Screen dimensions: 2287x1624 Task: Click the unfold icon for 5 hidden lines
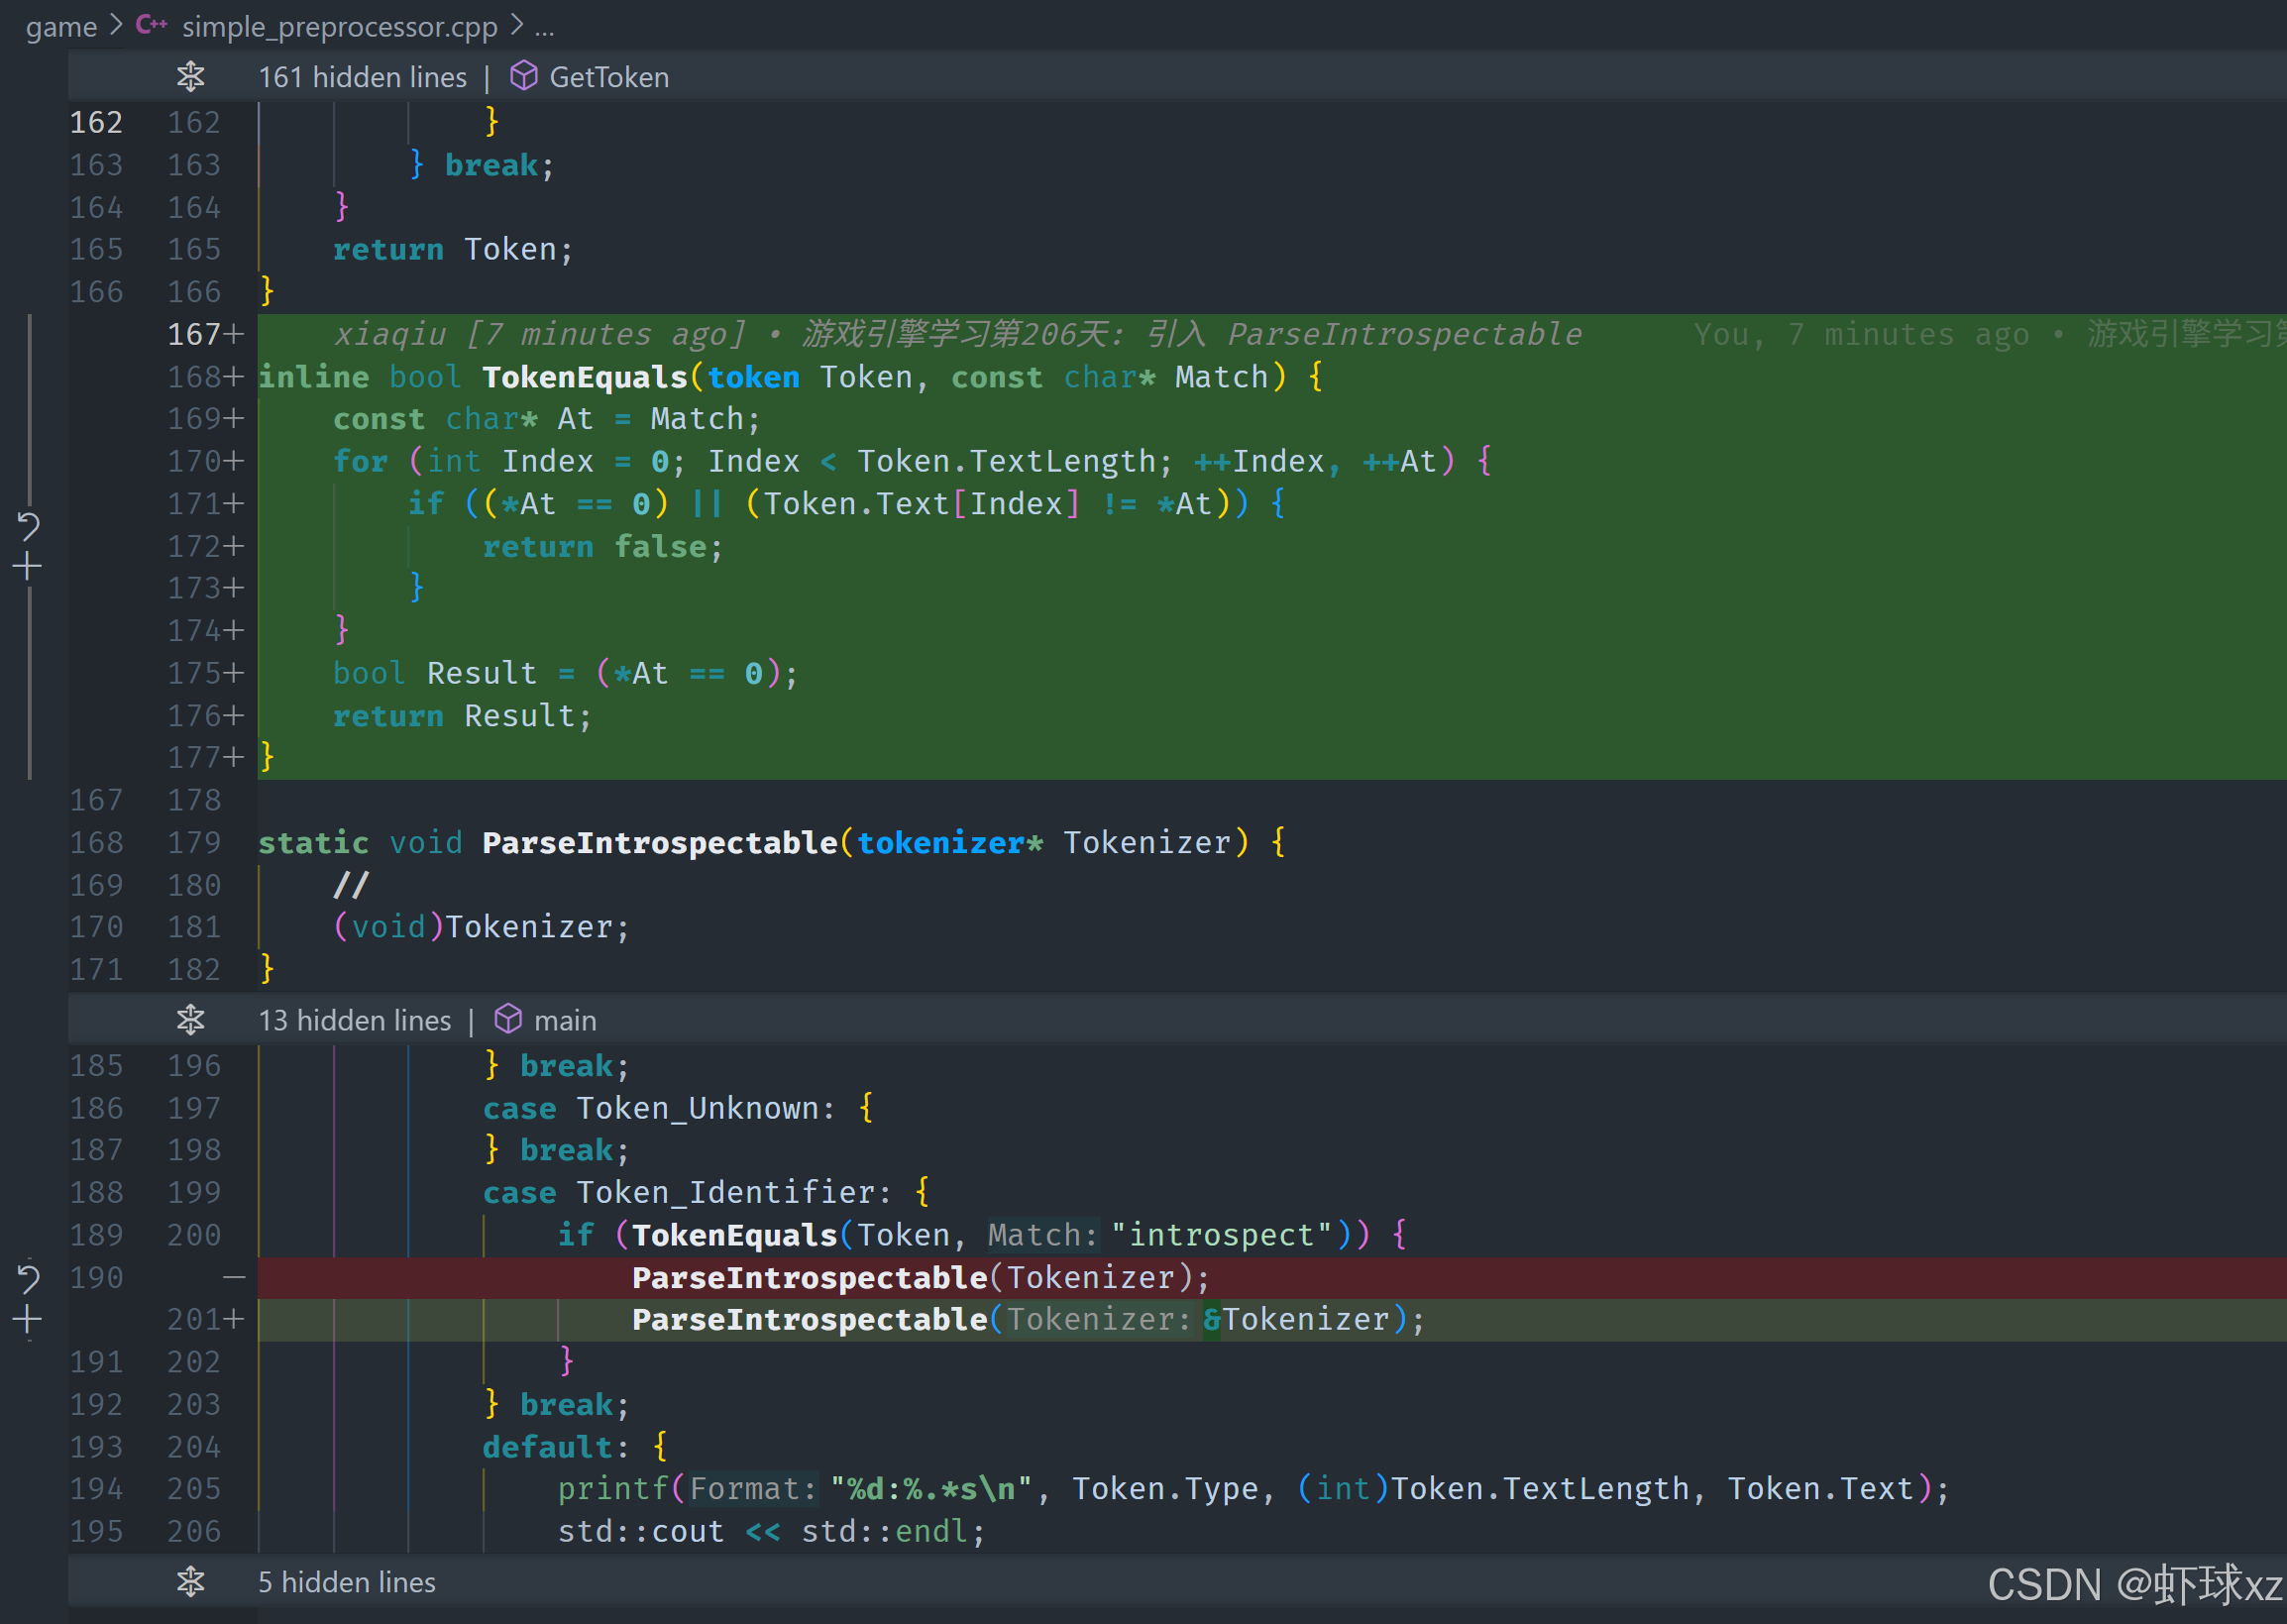(x=190, y=1581)
